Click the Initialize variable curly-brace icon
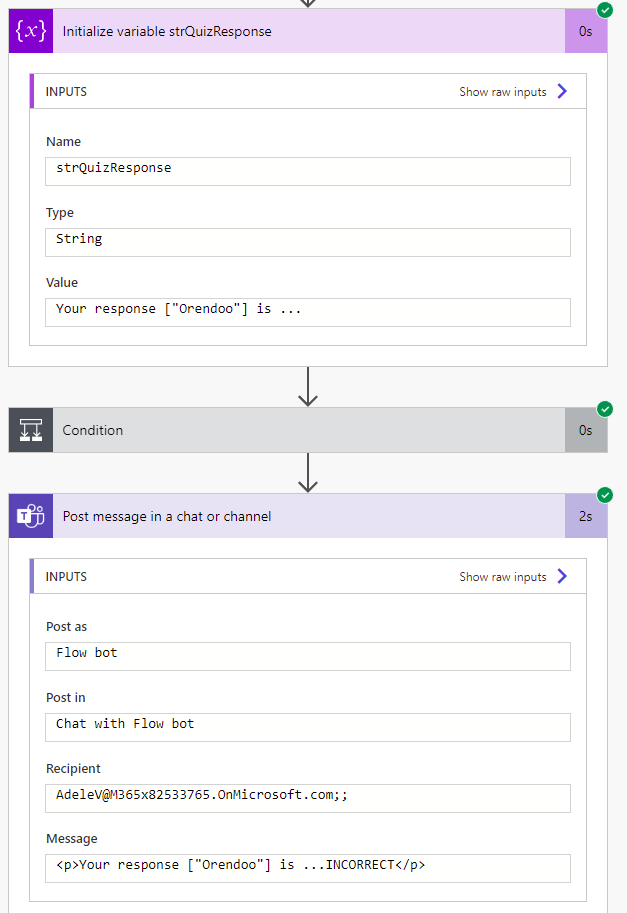Screen dimensions: 627x913 point(31,31)
